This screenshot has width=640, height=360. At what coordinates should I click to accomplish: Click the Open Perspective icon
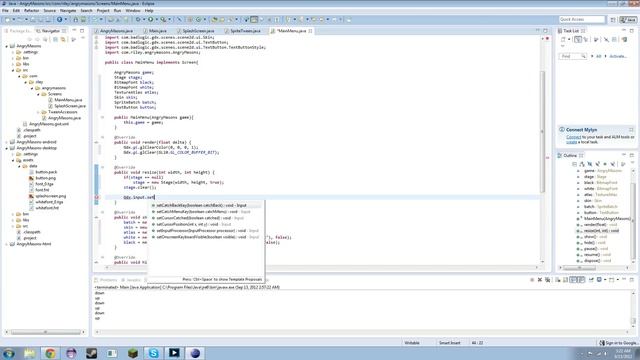click(613, 20)
